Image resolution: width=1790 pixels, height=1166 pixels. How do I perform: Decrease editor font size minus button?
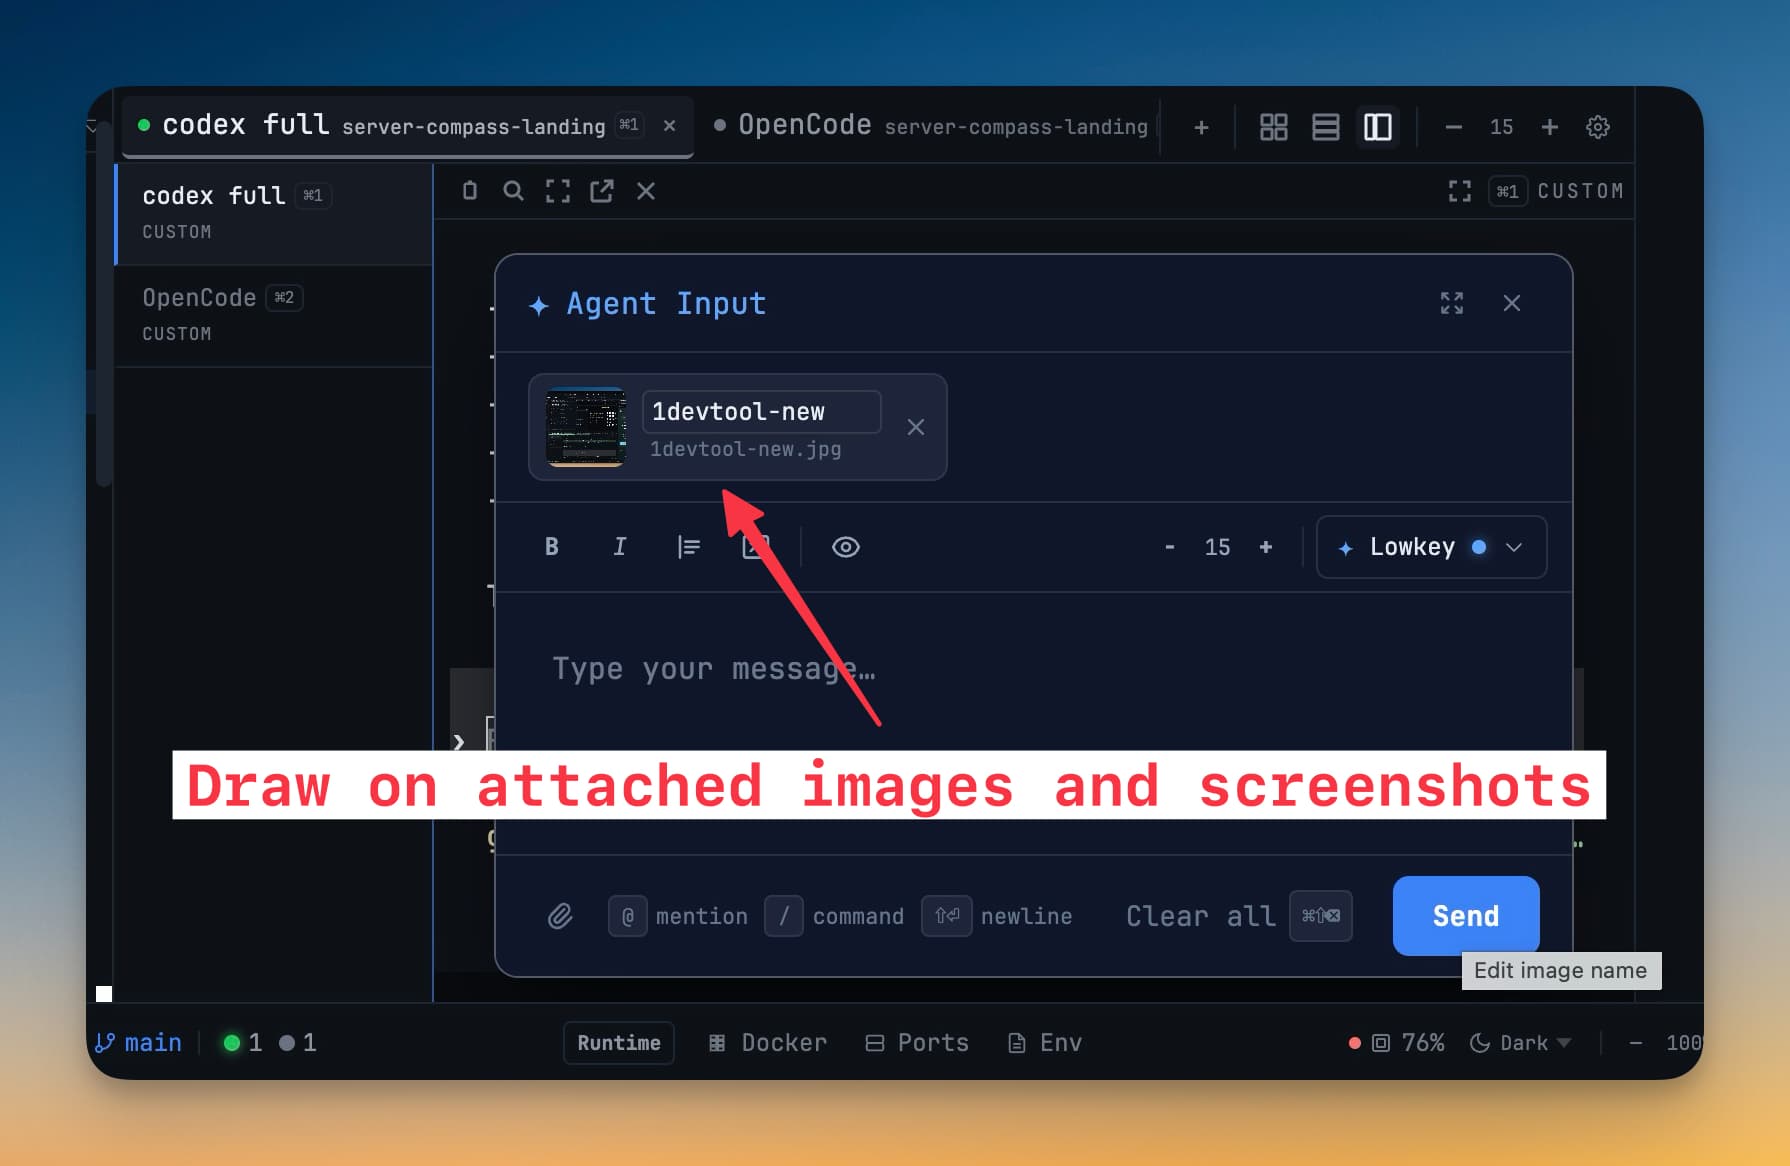coord(1169,547)
